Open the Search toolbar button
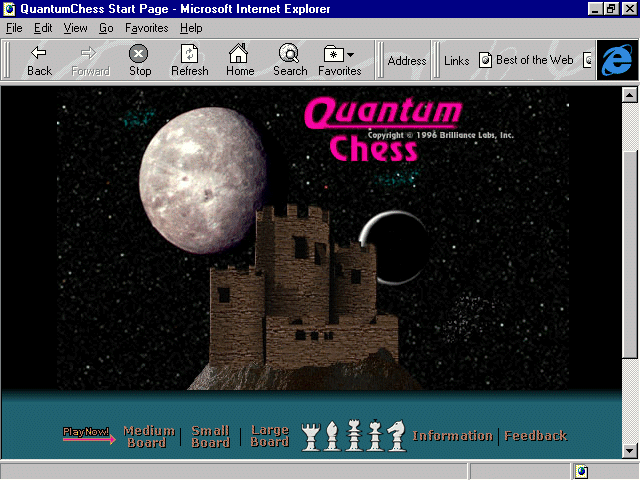640x480 pixels. point(290,60)
